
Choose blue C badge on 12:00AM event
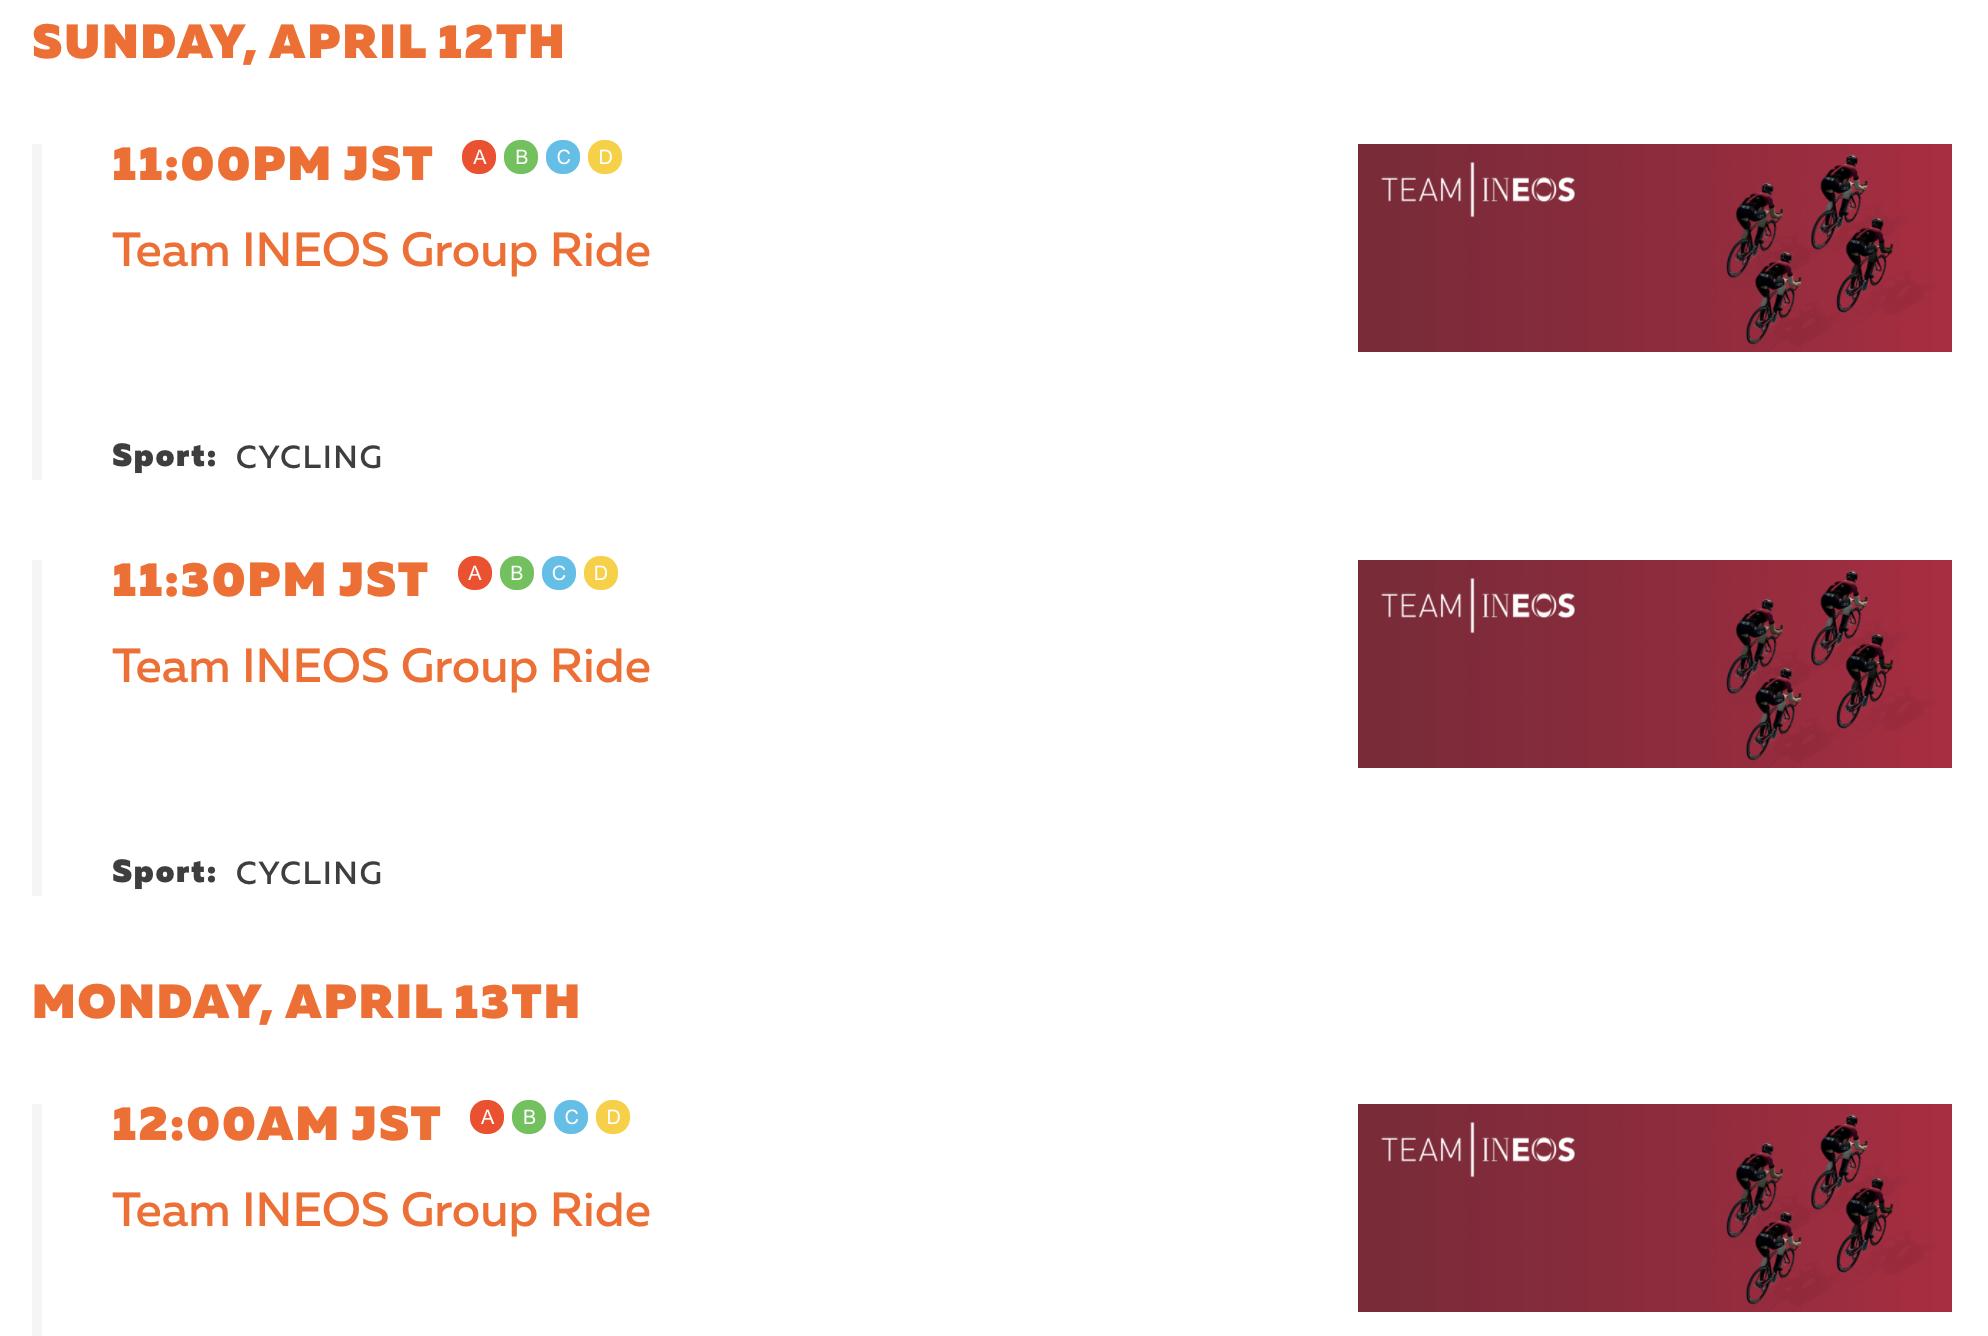(x=571, y=1117)
